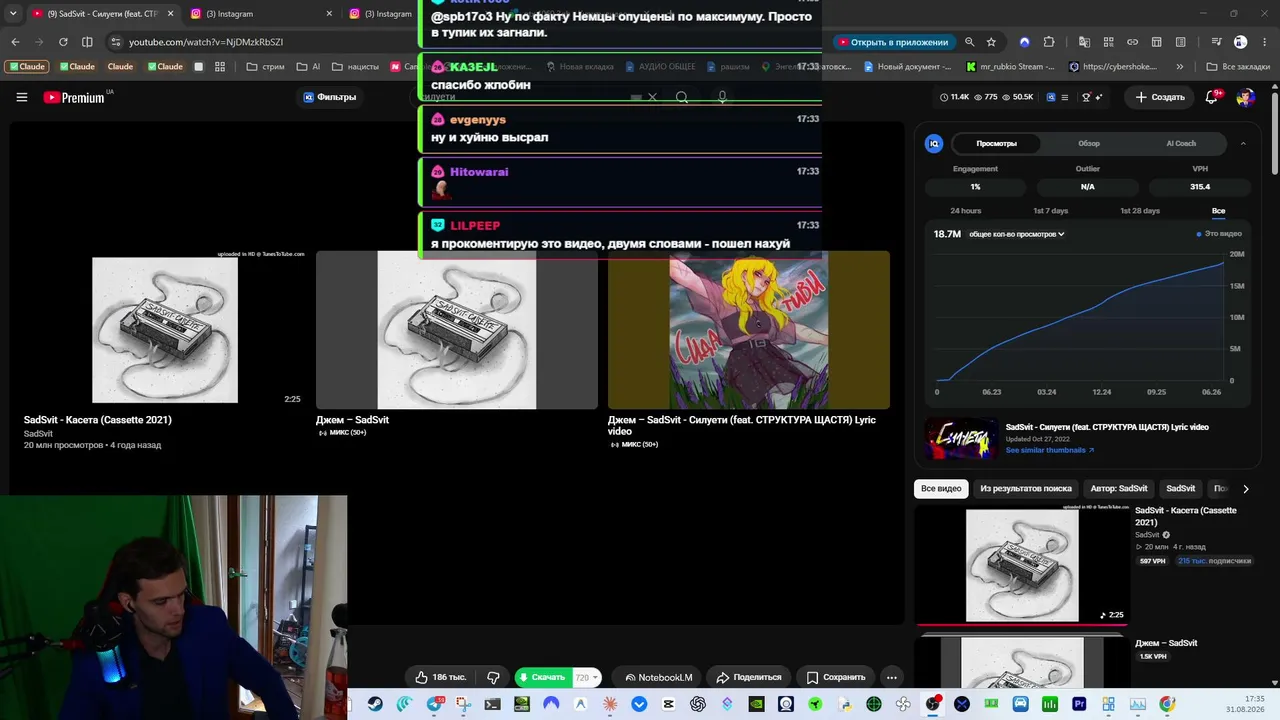Image resolution: width=1280 pixels, height=720 pixels.
Task: Open Steam from the taskbar
Action: coord(375,704)
